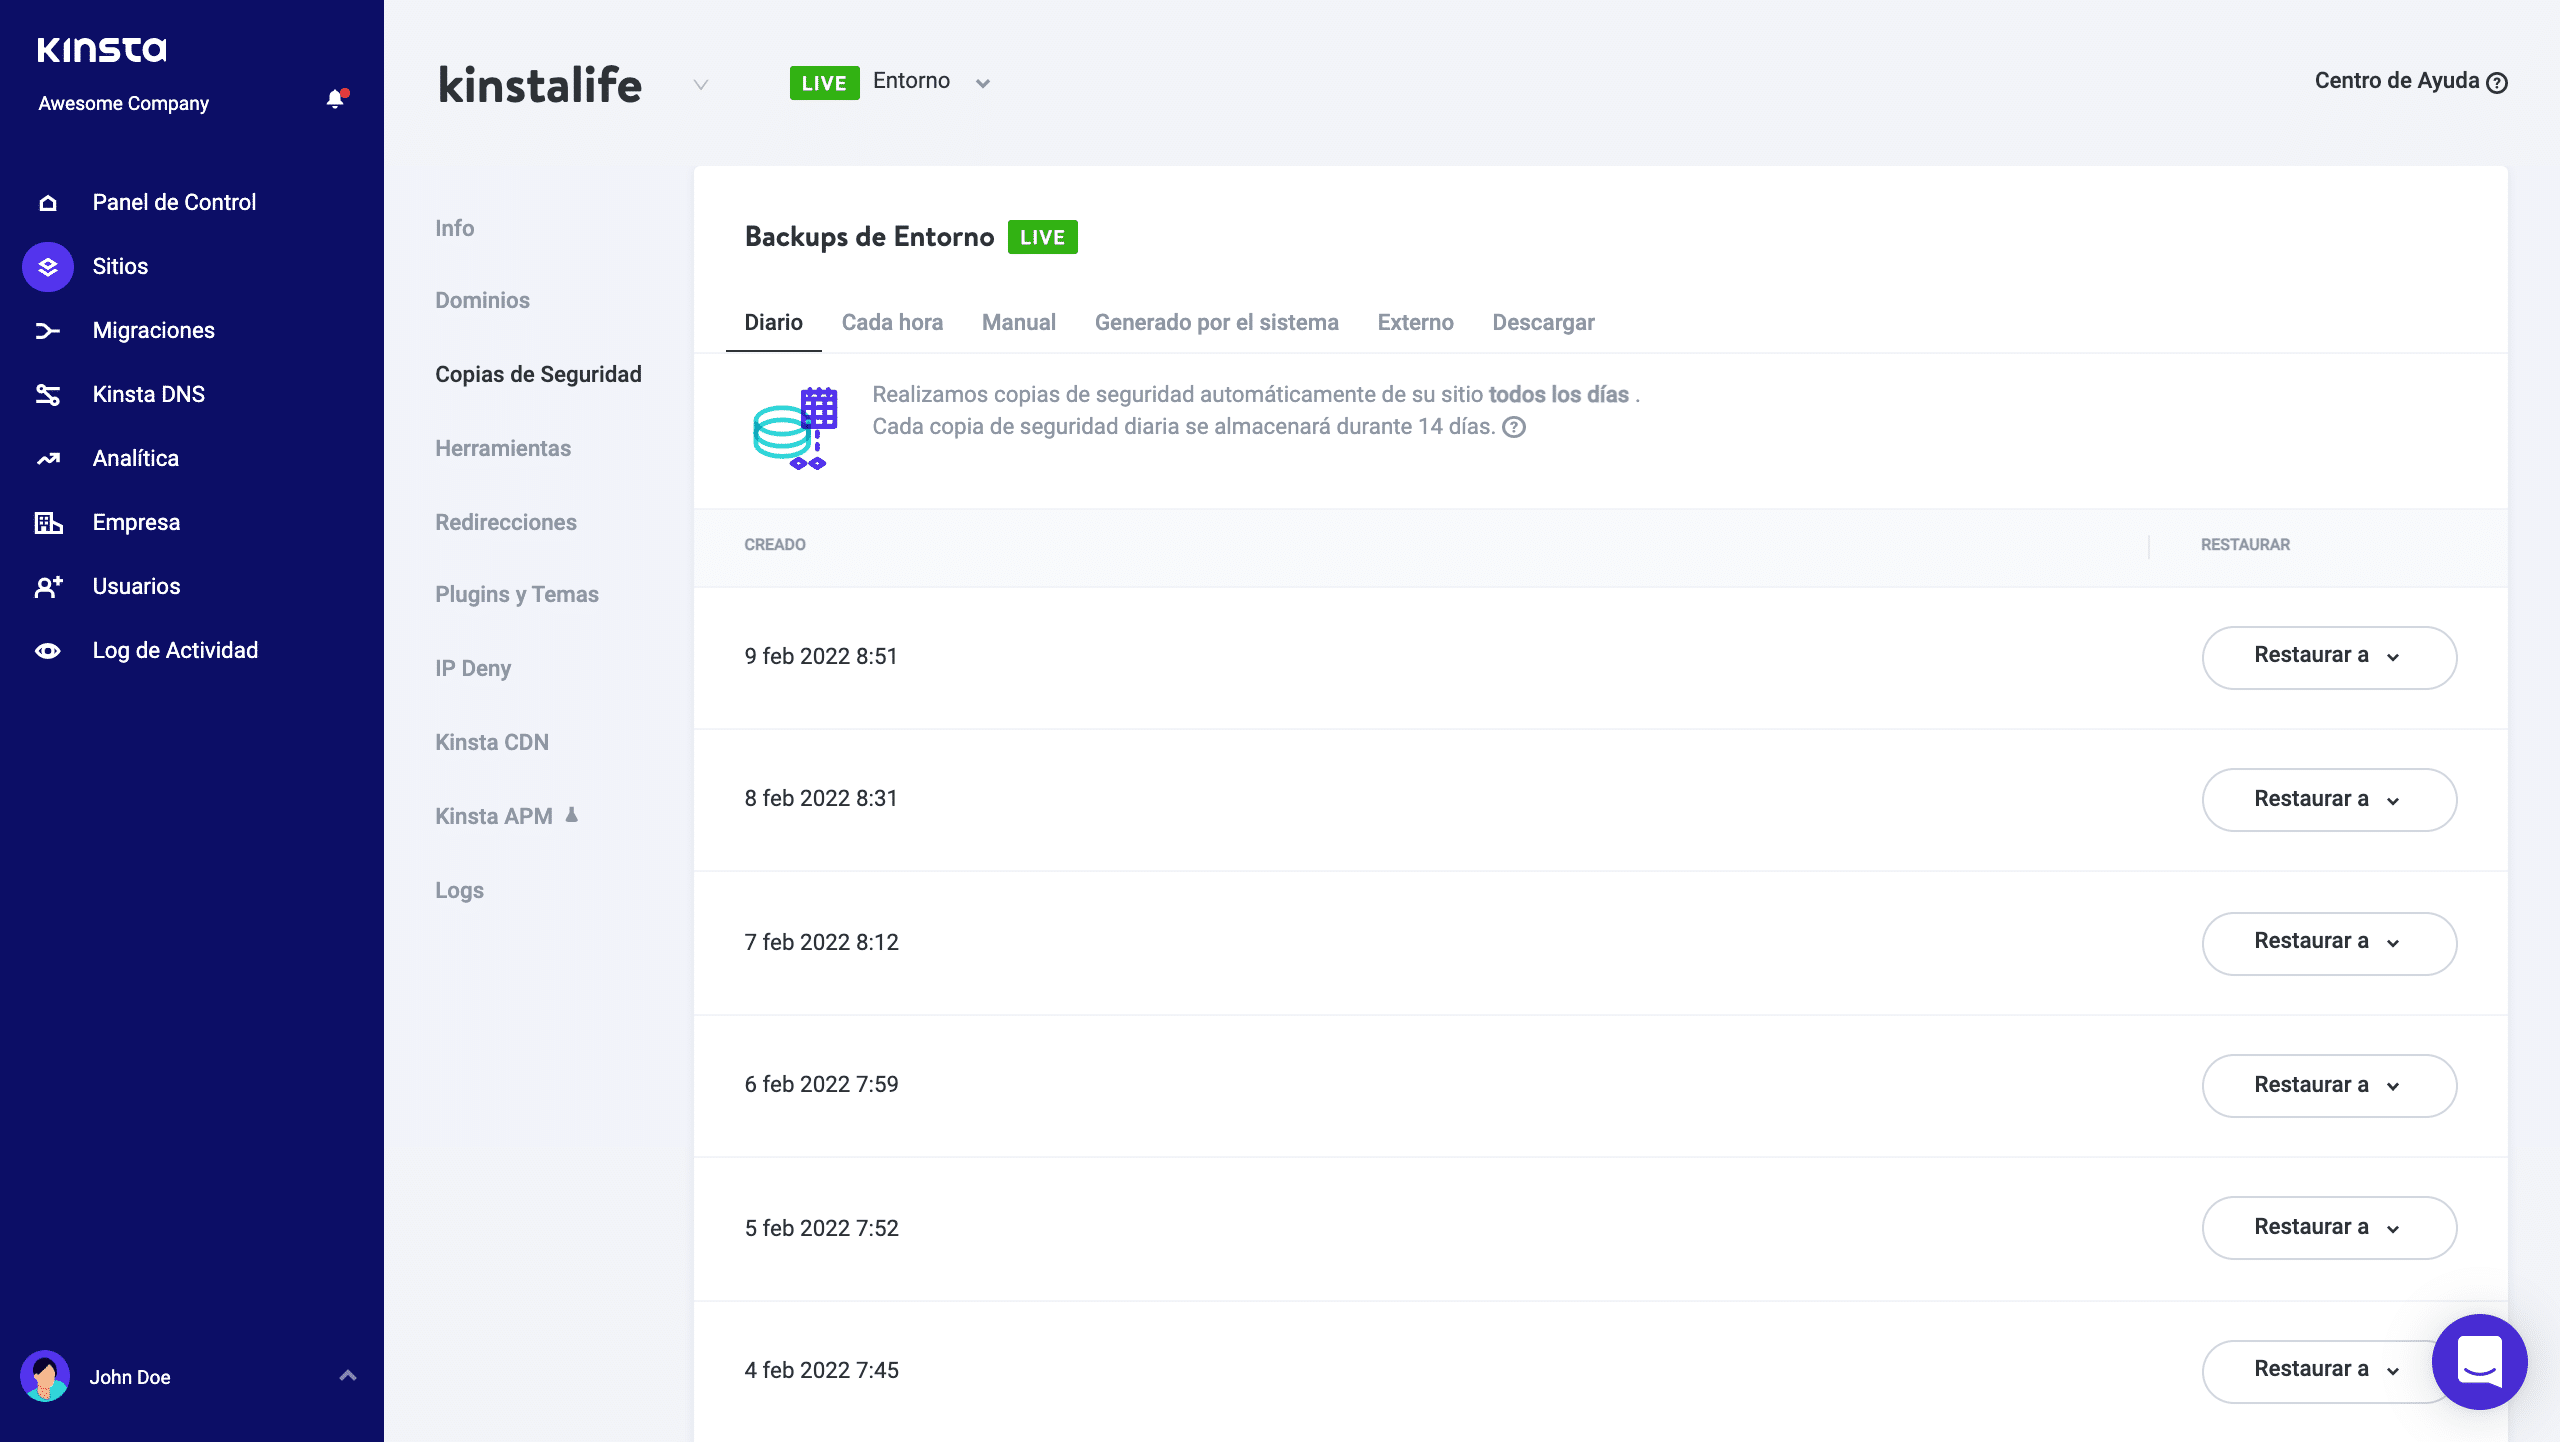Click the Herramientas menu entry
2560x1442 pixels.
coord(503,448)
